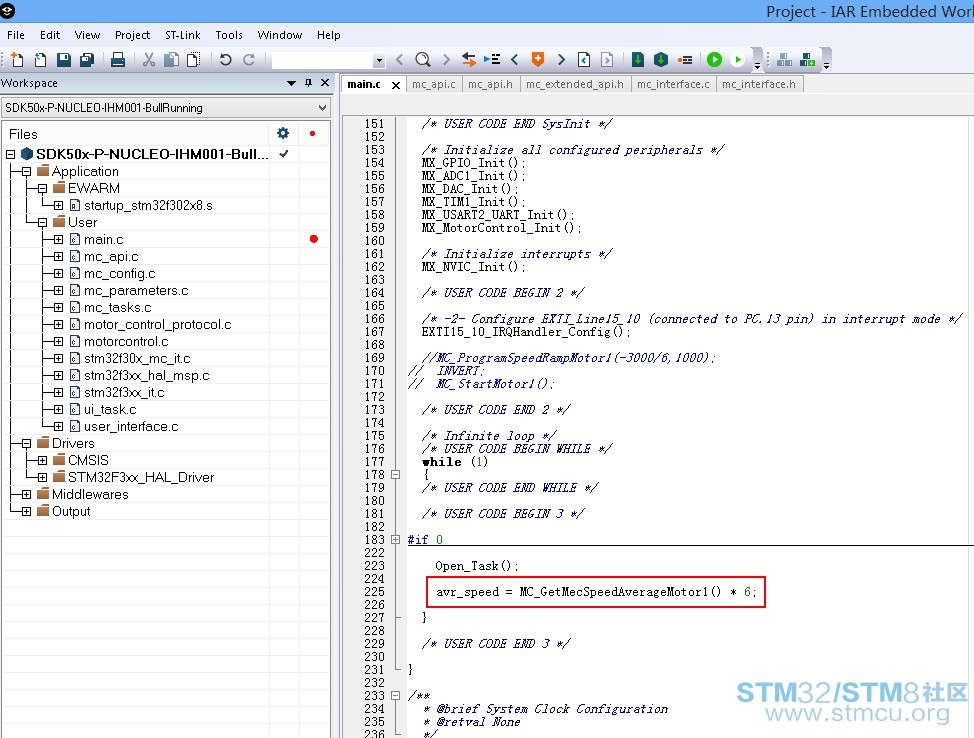Expand the Output folder
The image size is (974, 738).
26,511
